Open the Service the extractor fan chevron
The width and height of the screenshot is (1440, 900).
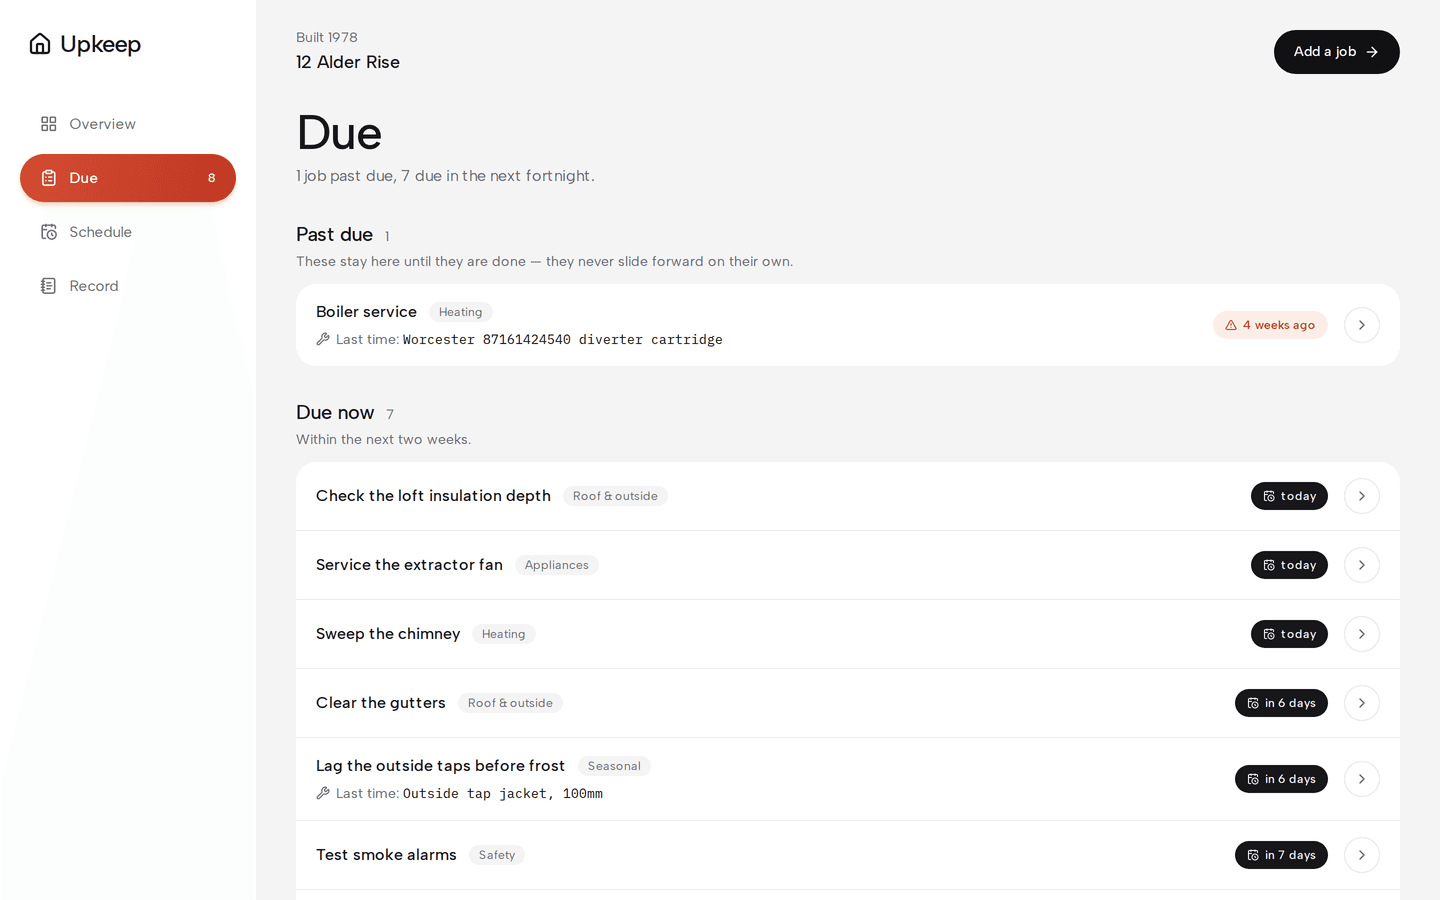click(1362, 565)
